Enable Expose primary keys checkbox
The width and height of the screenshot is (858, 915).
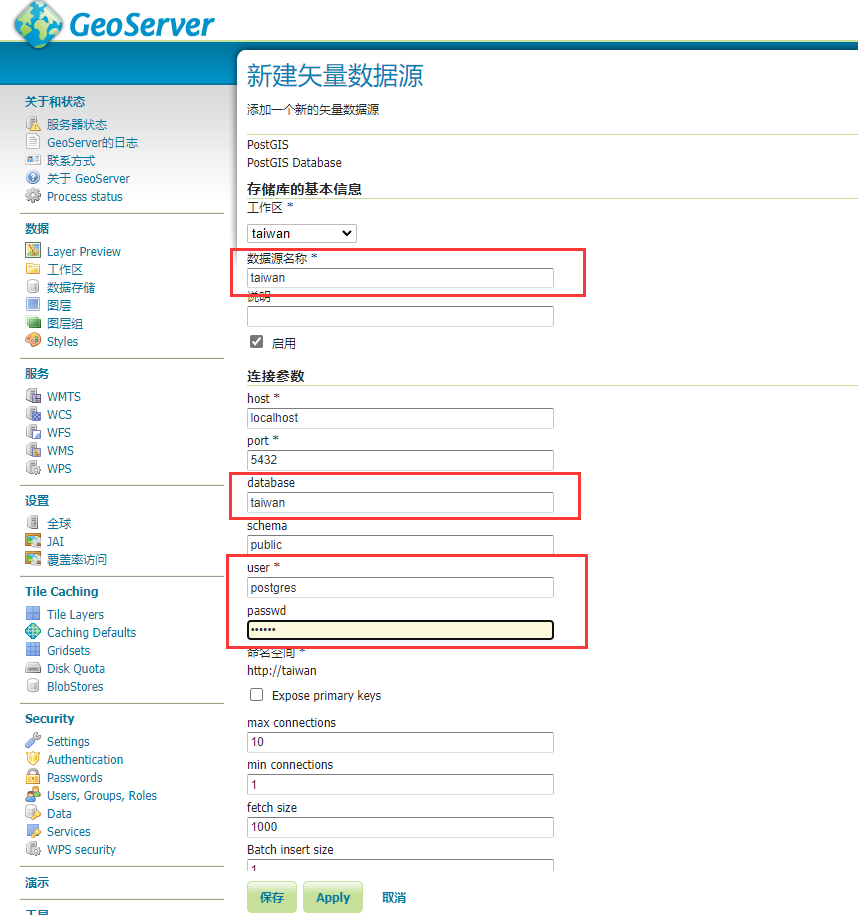[x=256, y=695]
